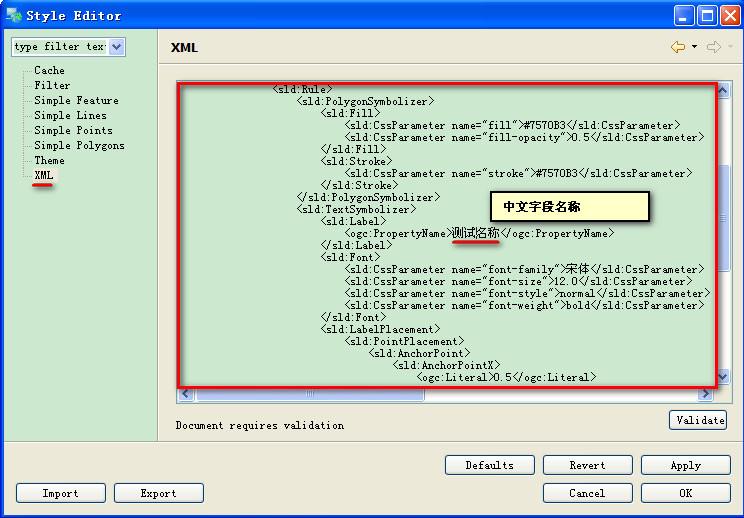Click the <sld:PointPlacement> tag line
This screenshot has width=744, height=518.
pyautogui.click(x=404, y=342)
